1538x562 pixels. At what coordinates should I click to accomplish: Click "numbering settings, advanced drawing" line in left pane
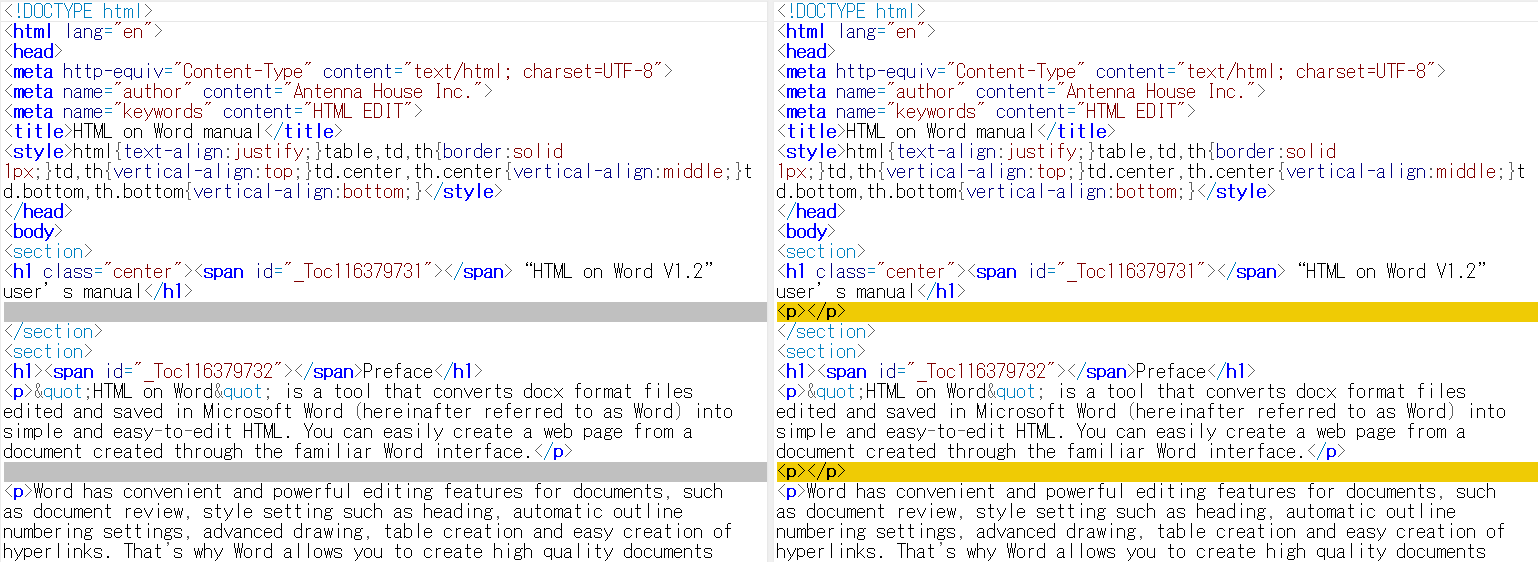(368, 531)
